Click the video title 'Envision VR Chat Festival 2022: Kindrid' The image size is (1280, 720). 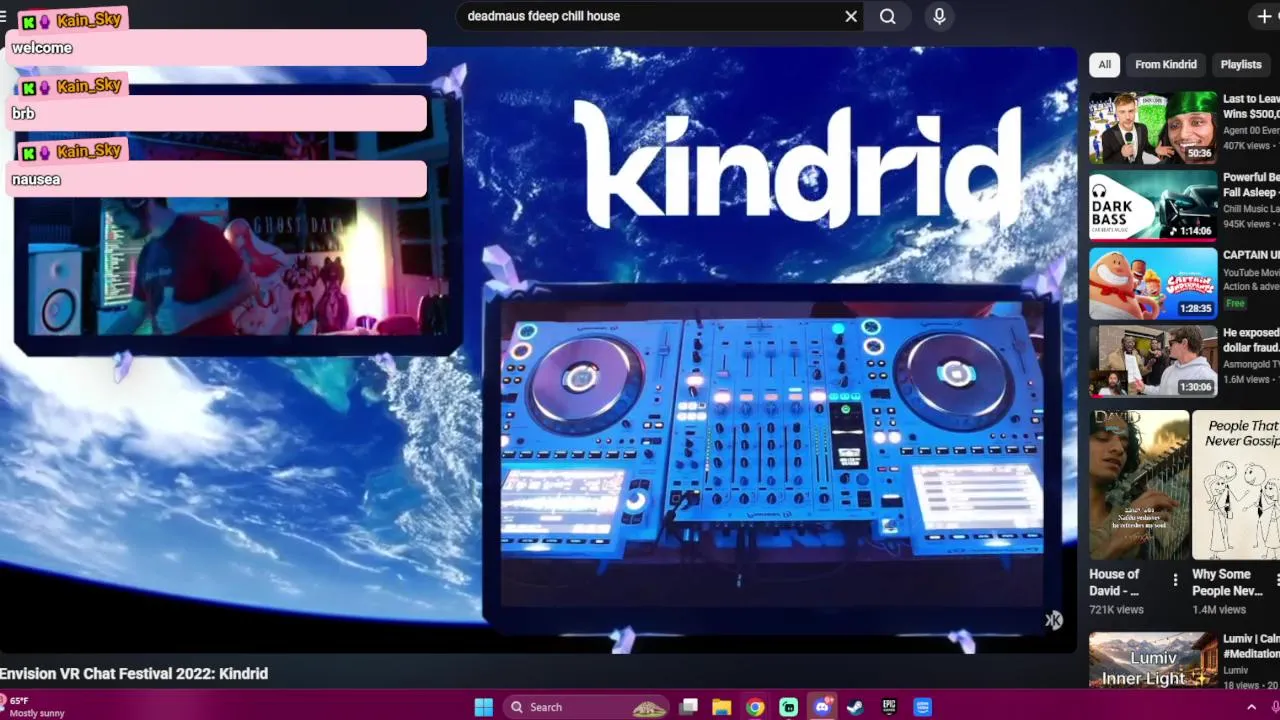tap(134, 674)
